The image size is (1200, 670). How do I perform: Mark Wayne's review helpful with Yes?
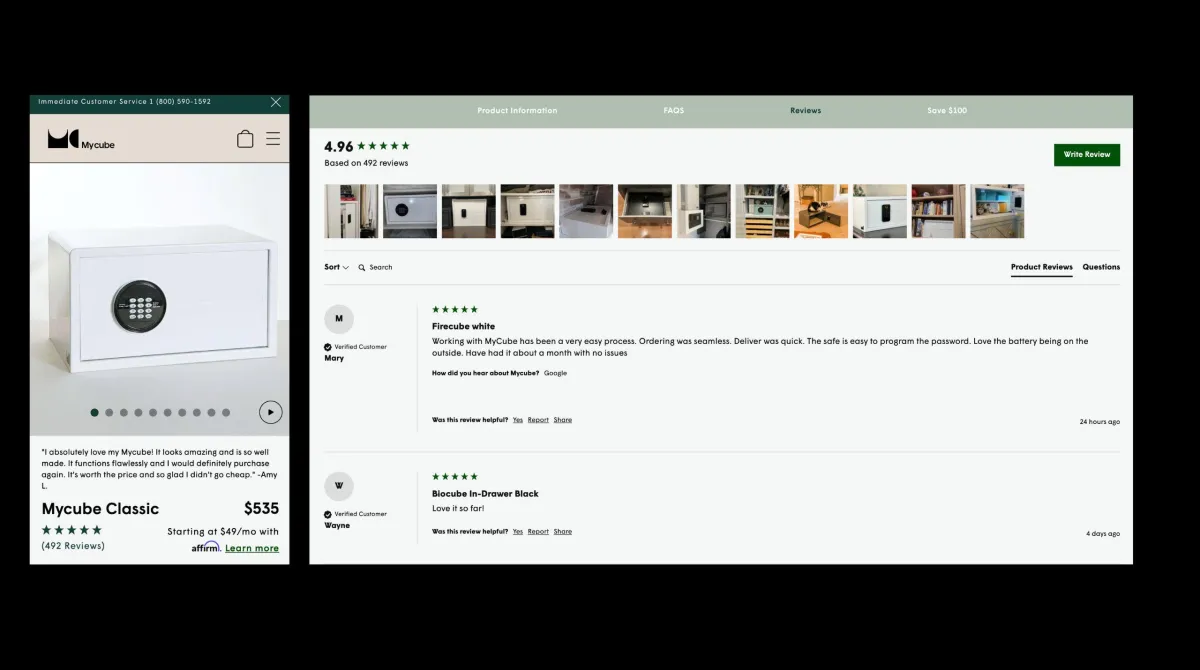pos(518,532)
